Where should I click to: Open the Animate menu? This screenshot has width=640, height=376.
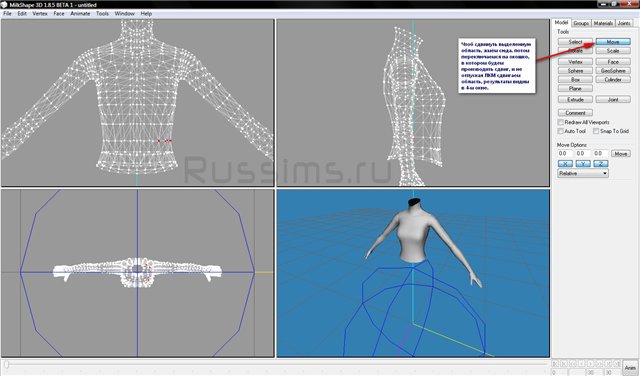[80, 13]
